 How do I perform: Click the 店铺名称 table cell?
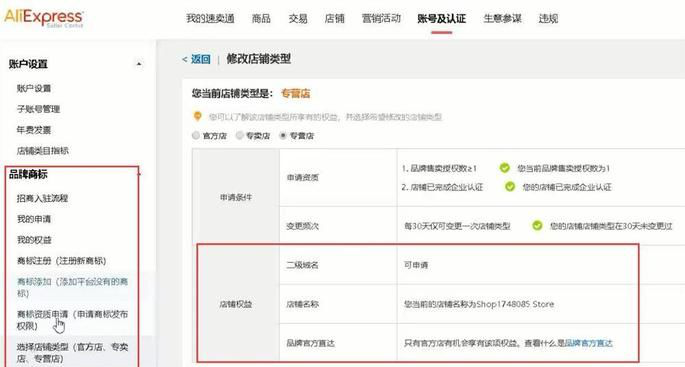pos(338,304)
